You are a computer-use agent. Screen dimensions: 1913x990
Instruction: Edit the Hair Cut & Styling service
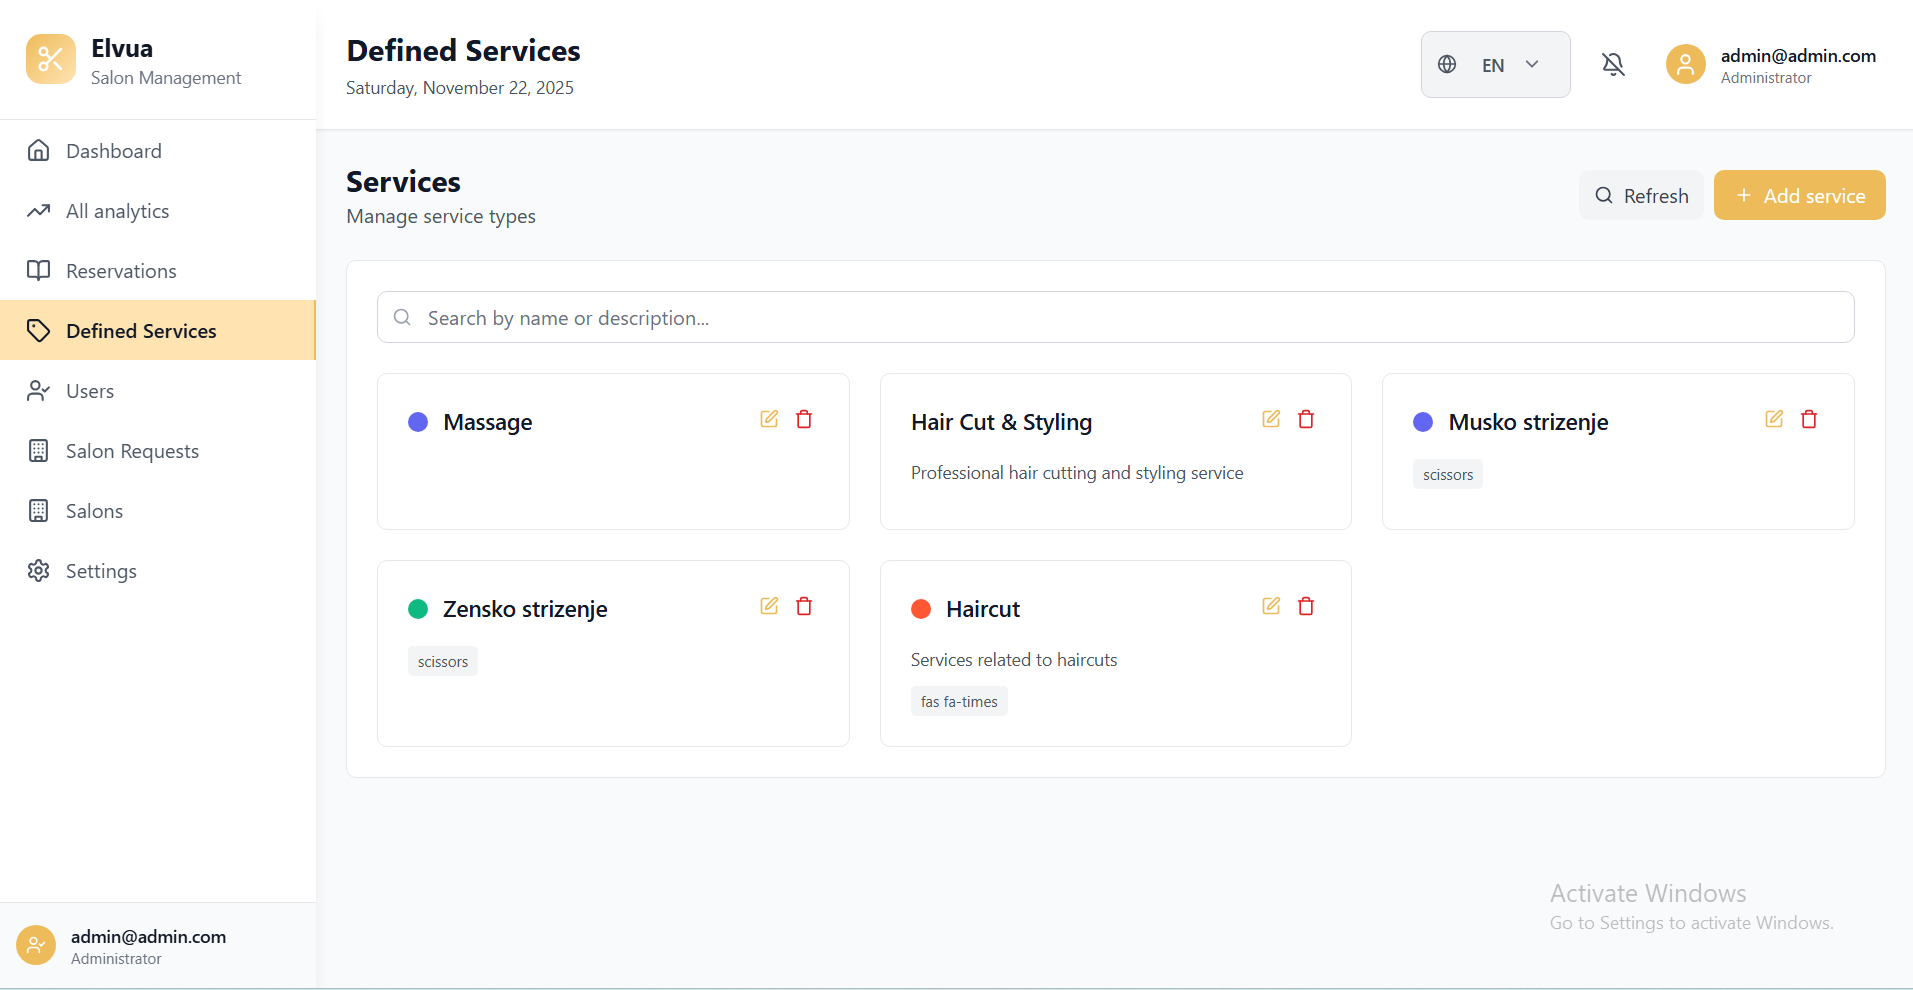1270,419
